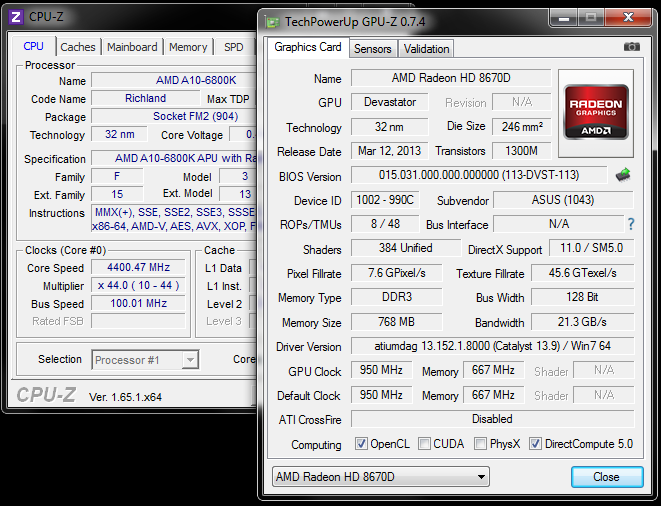Toggle the PhysX checkbox

pos(480,444)
